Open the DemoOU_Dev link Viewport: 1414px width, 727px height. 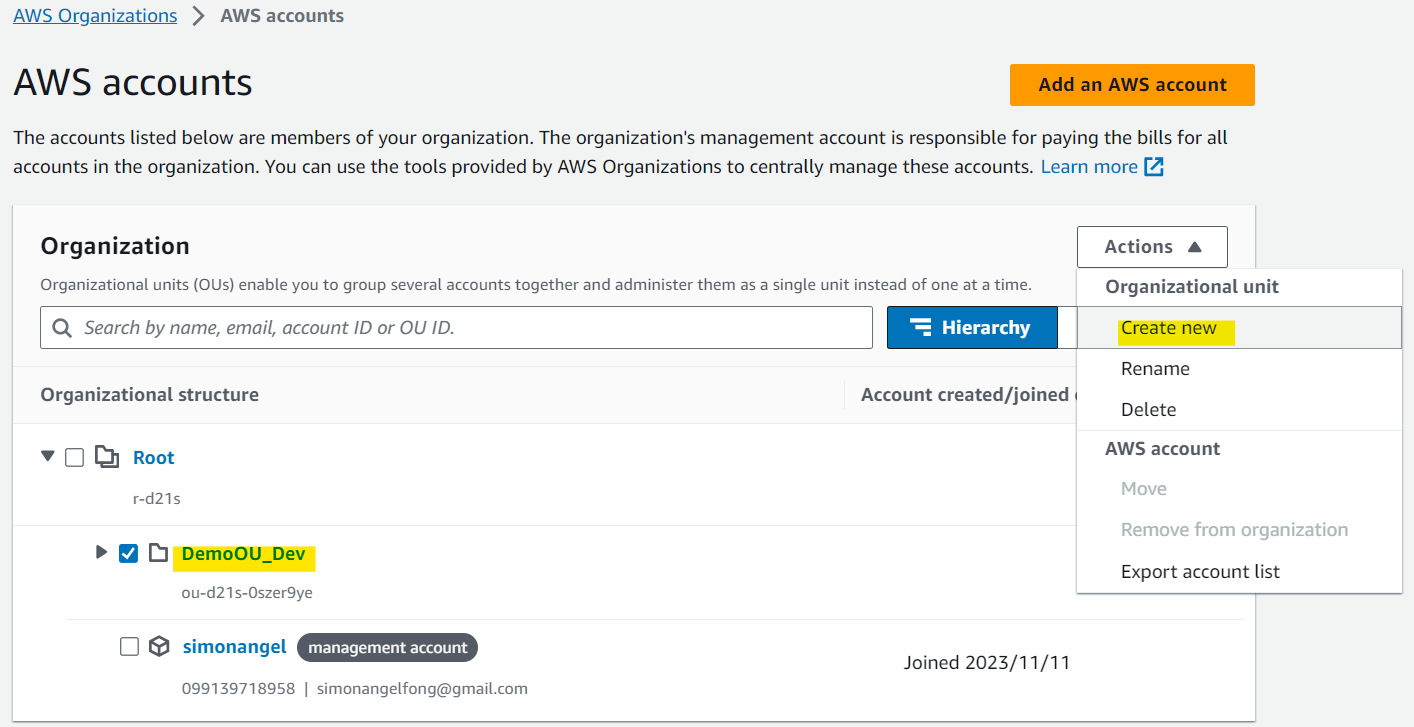point(243,555)
